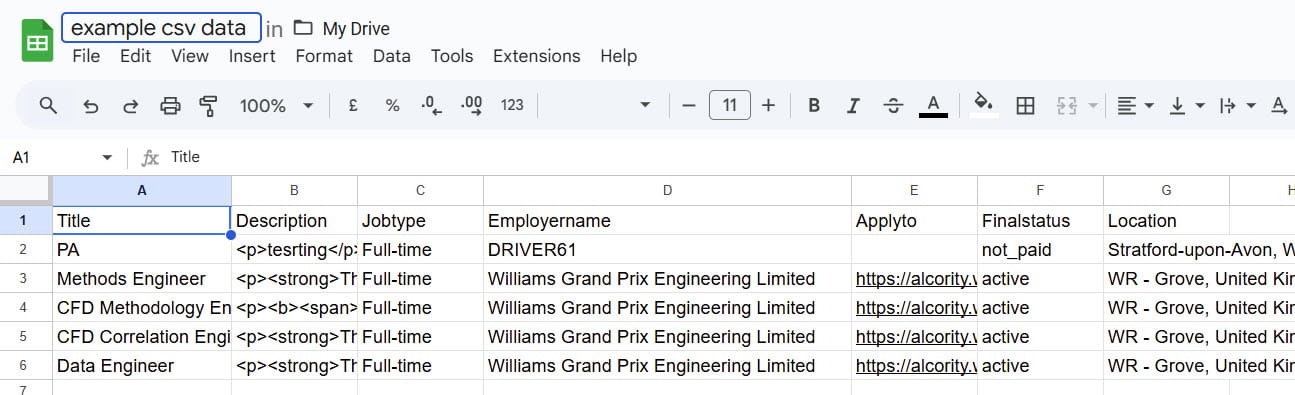1295x395 pixels.
Task: Open the text colour picker
Action: coord(933,105)
